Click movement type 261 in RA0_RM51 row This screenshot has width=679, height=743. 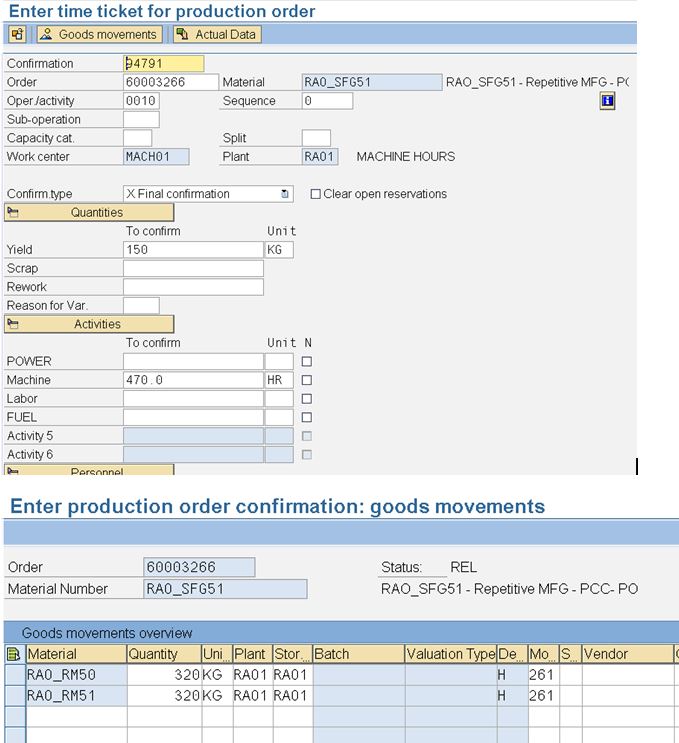(x=543, y=696)
